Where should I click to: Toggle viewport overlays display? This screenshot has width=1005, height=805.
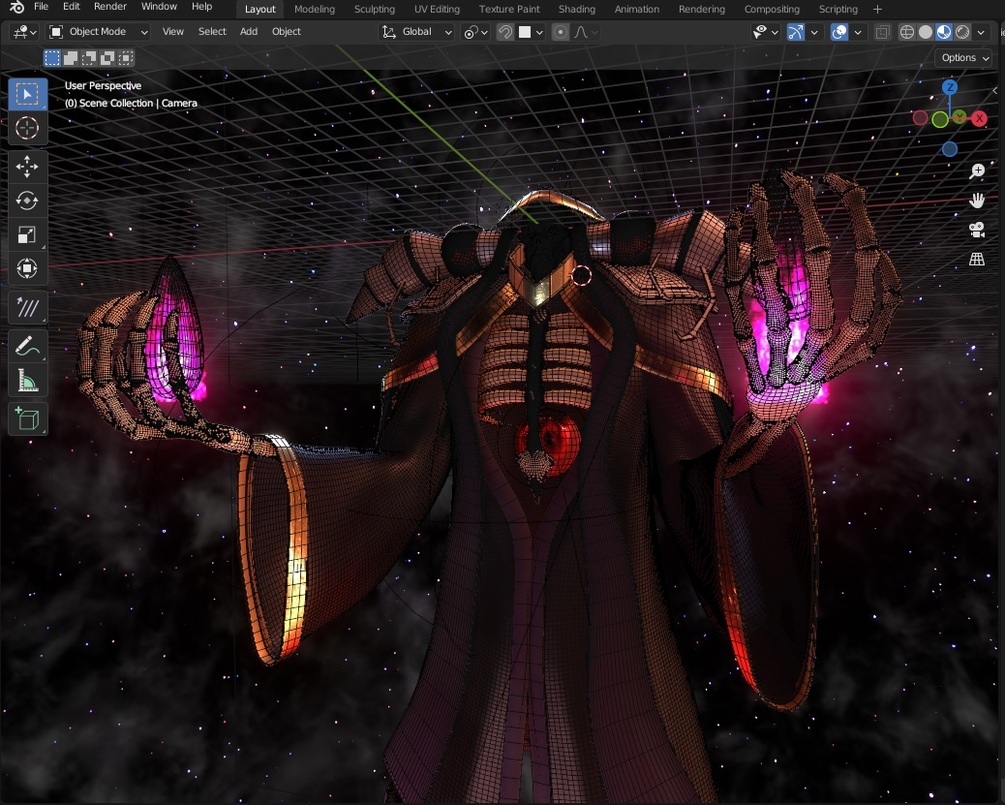click(x=839, y=31)
